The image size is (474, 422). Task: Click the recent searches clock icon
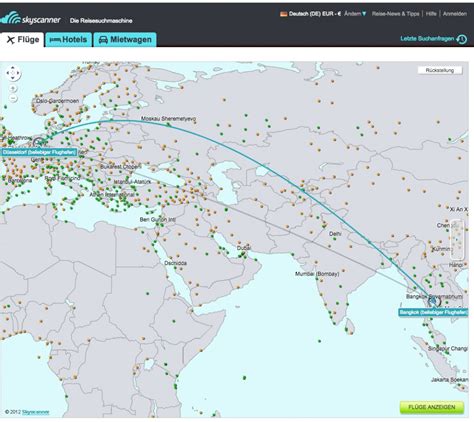(x=462, y=39)
